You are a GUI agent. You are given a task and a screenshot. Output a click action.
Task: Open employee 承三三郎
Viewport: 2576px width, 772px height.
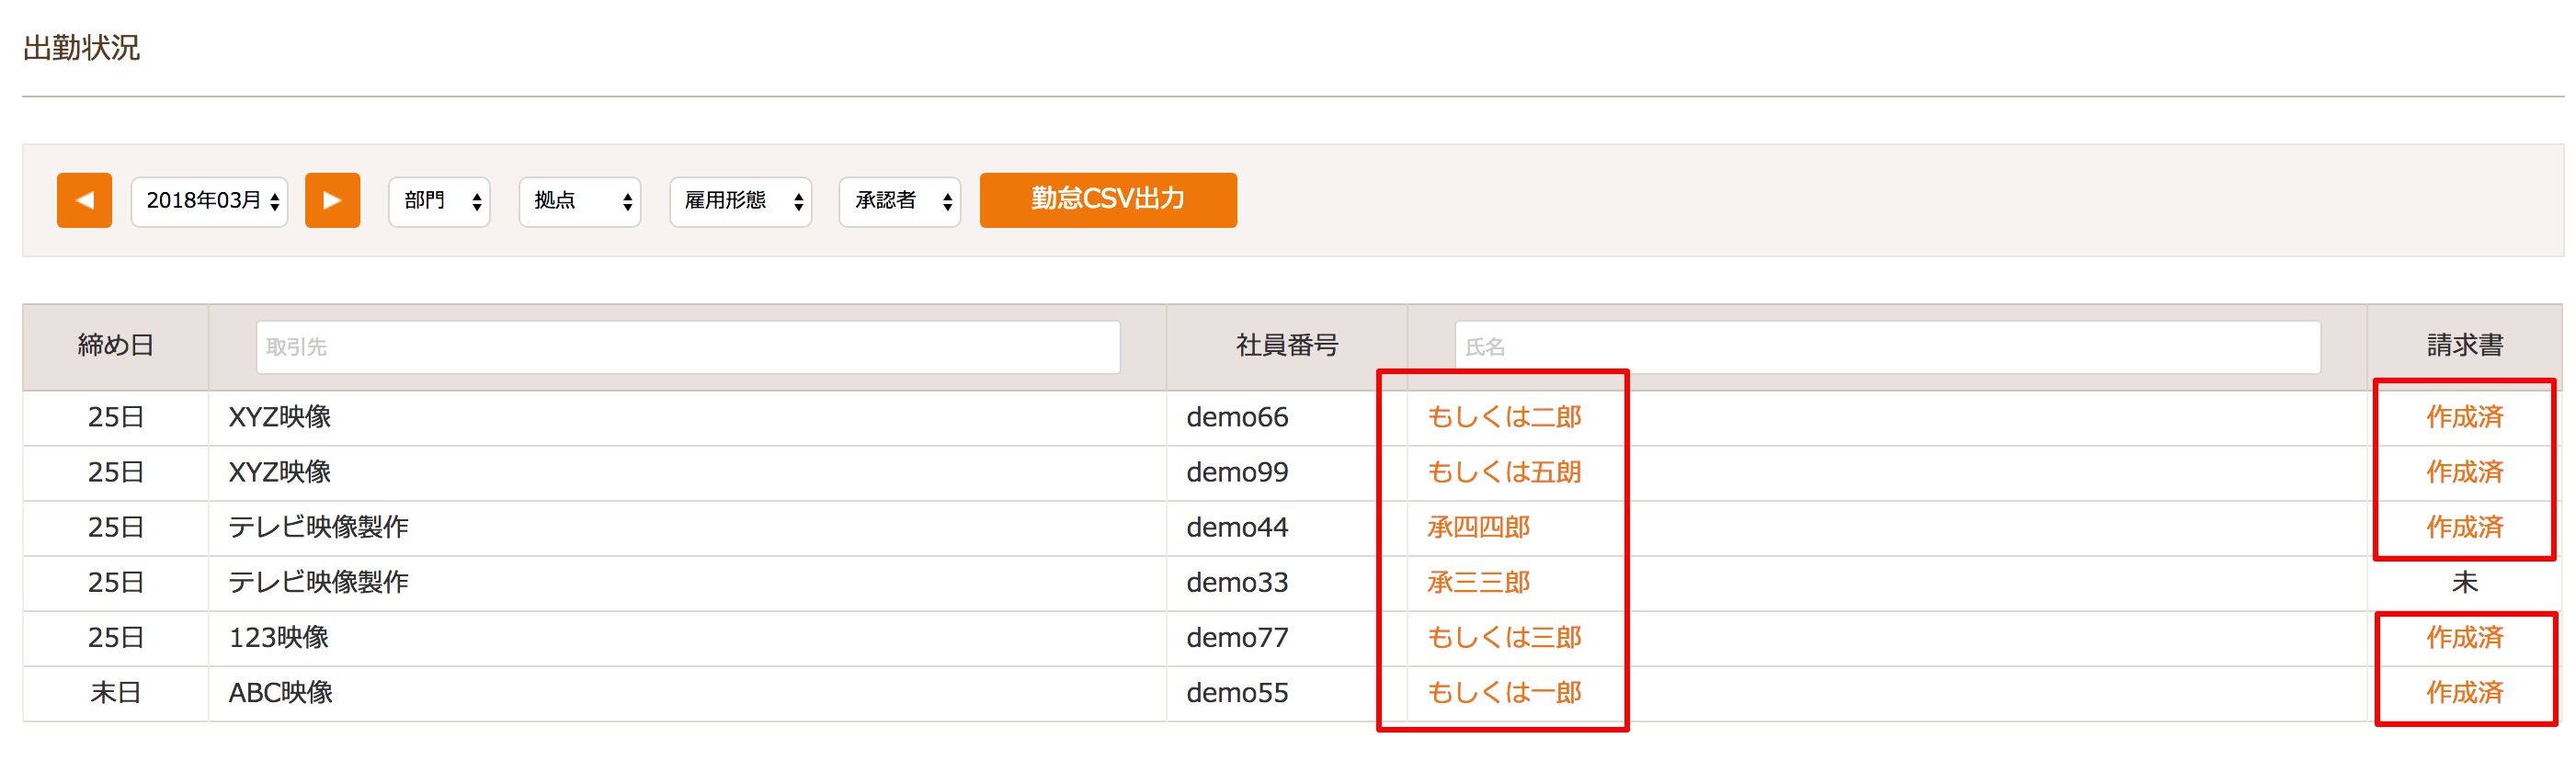click(1478, 582)
